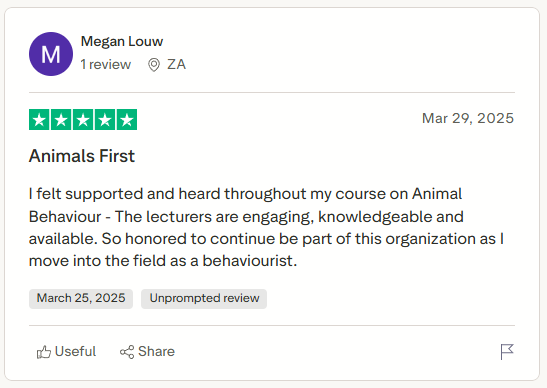This screenshot has height=388, width=547.
Task: Click the Share network icon
Action: (127, 352)
